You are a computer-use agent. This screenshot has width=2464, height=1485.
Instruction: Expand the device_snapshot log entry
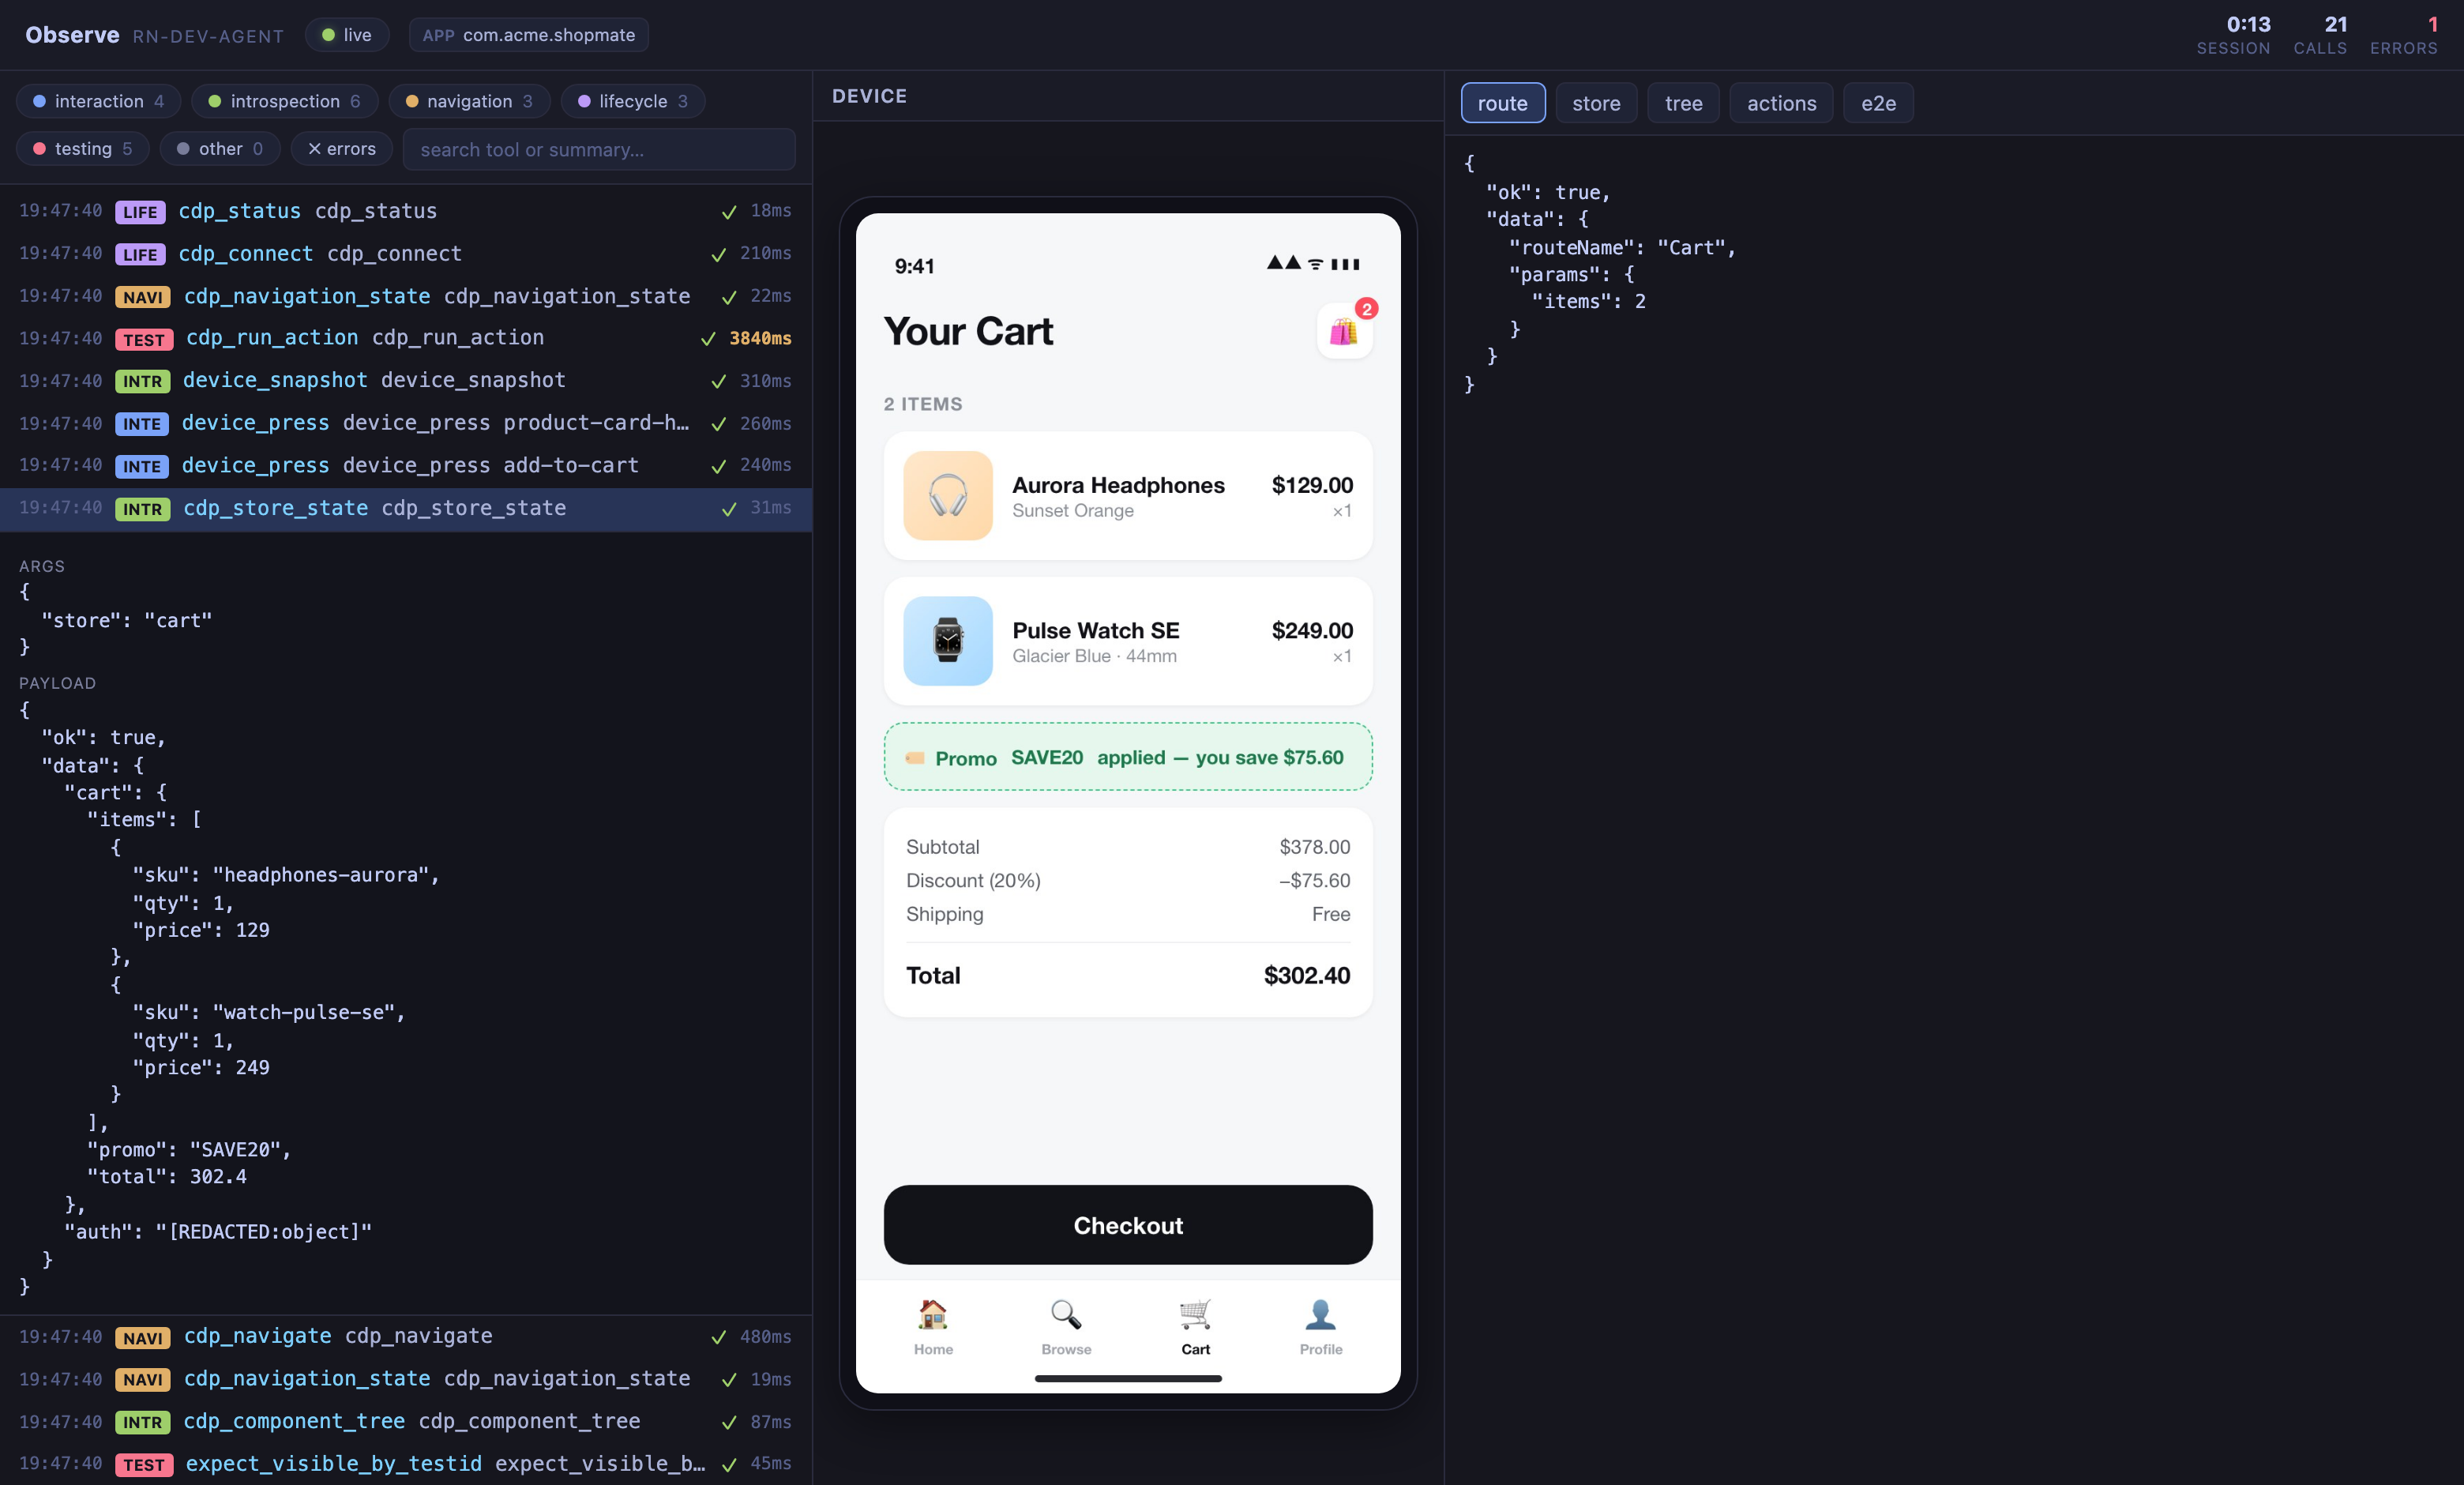(x=406, y=381)
